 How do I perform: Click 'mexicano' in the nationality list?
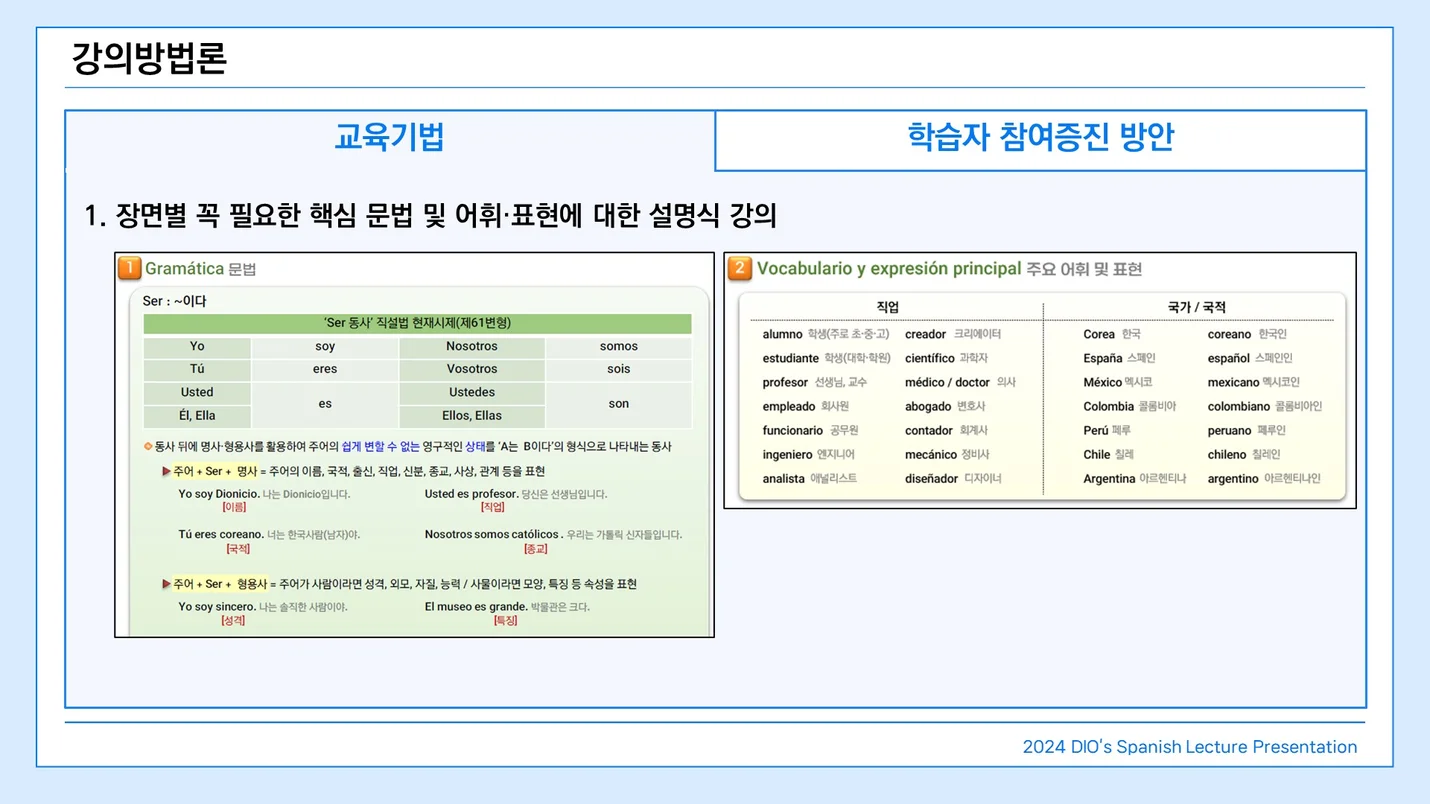click(x=1233, y=382)
